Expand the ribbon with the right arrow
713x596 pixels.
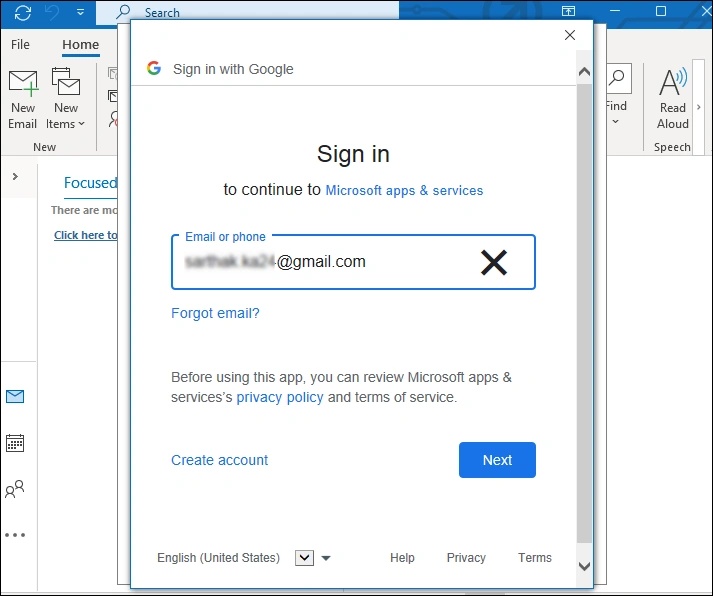pos(699,107)
